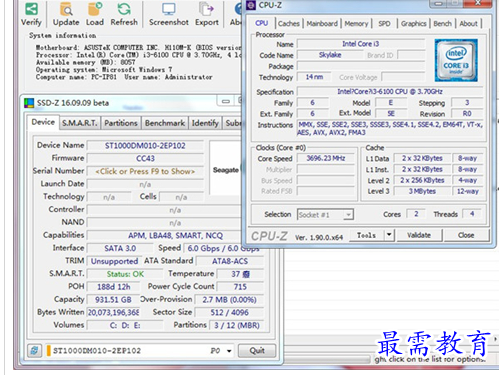
Task: Click the S.M.A.R.T. Status: OK value
Action: coord(125,274)
